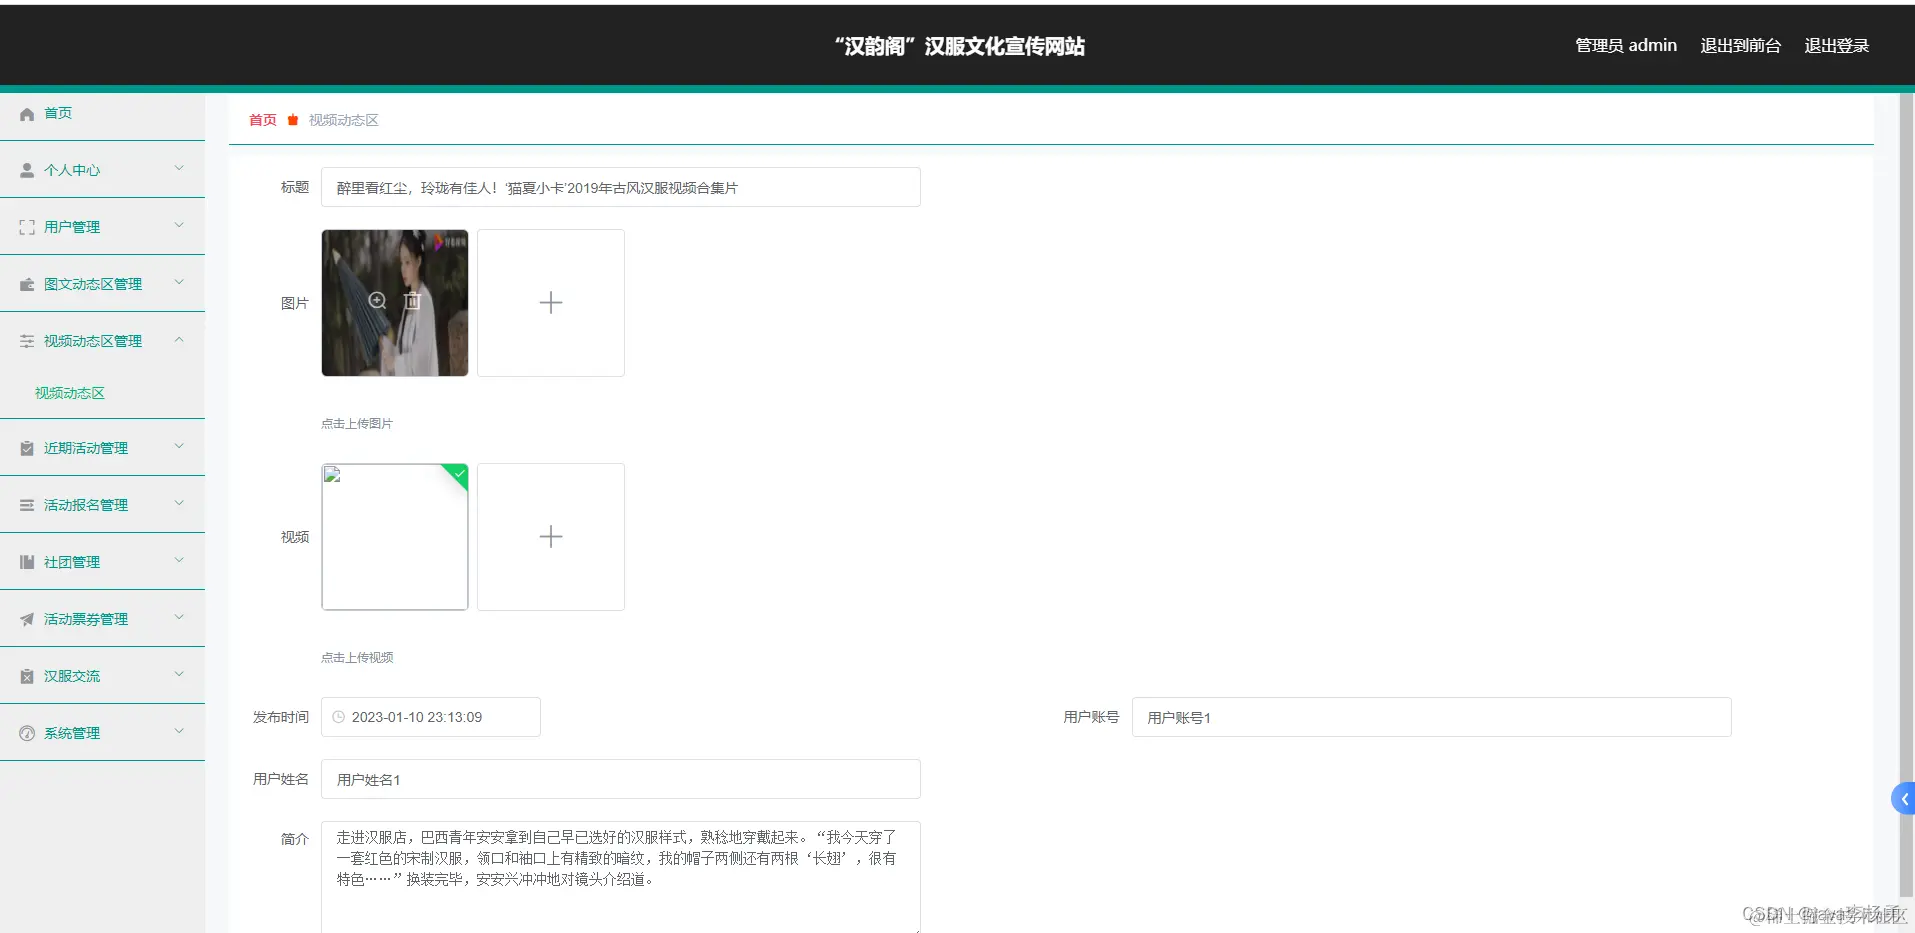Expand the 活动票券管理 chevron
The image size is (1915, 933).
(179, 617)
